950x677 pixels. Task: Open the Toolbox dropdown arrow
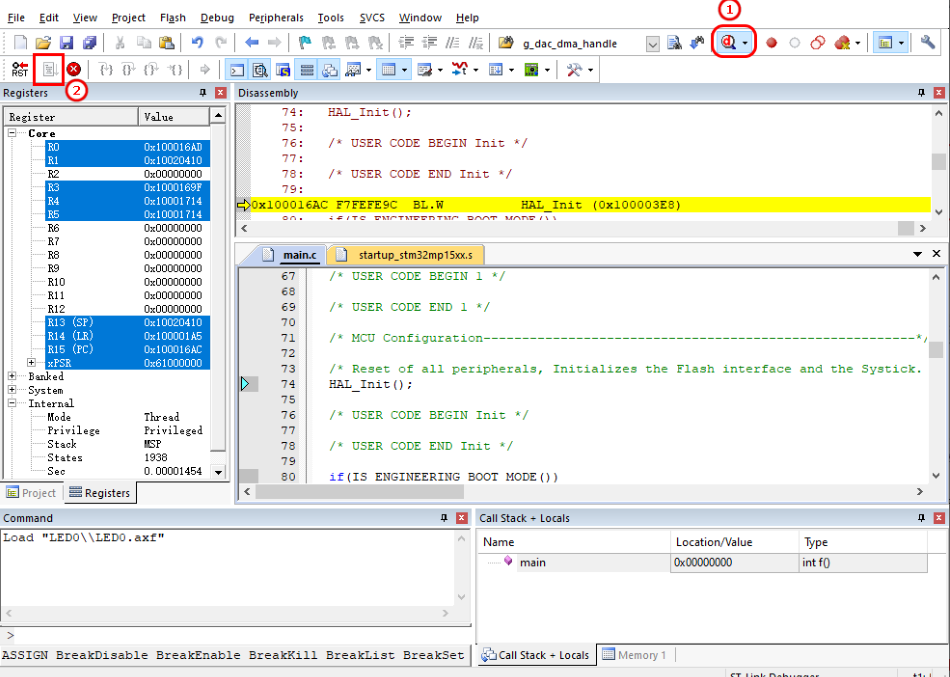pos(590,70)
